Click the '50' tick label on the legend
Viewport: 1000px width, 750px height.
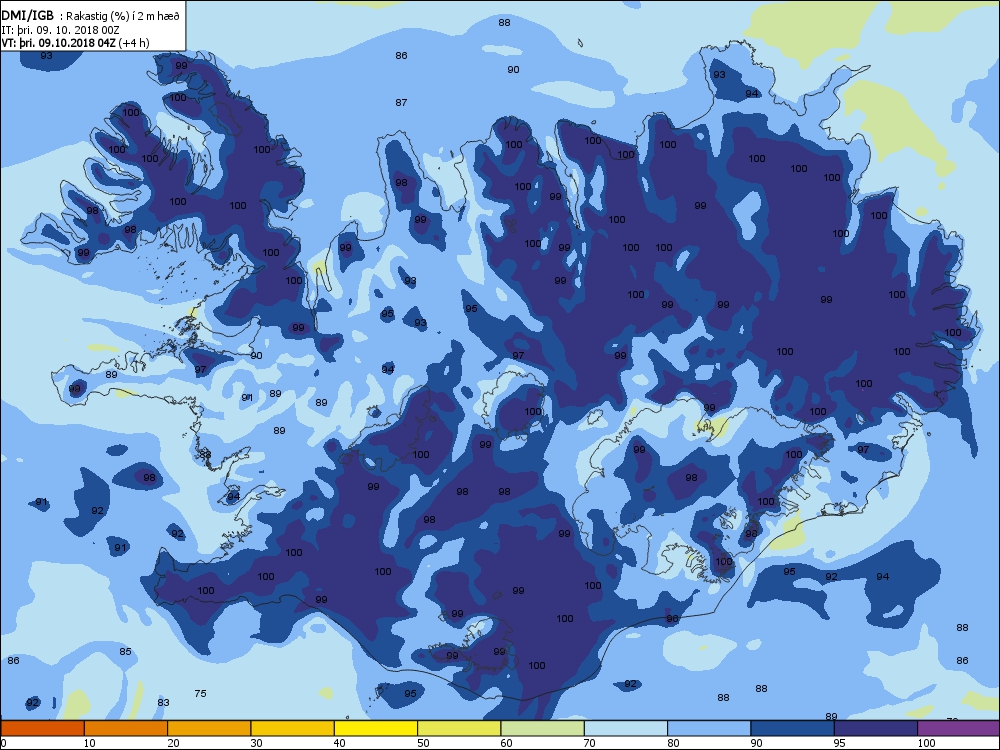tap(423, 743)
